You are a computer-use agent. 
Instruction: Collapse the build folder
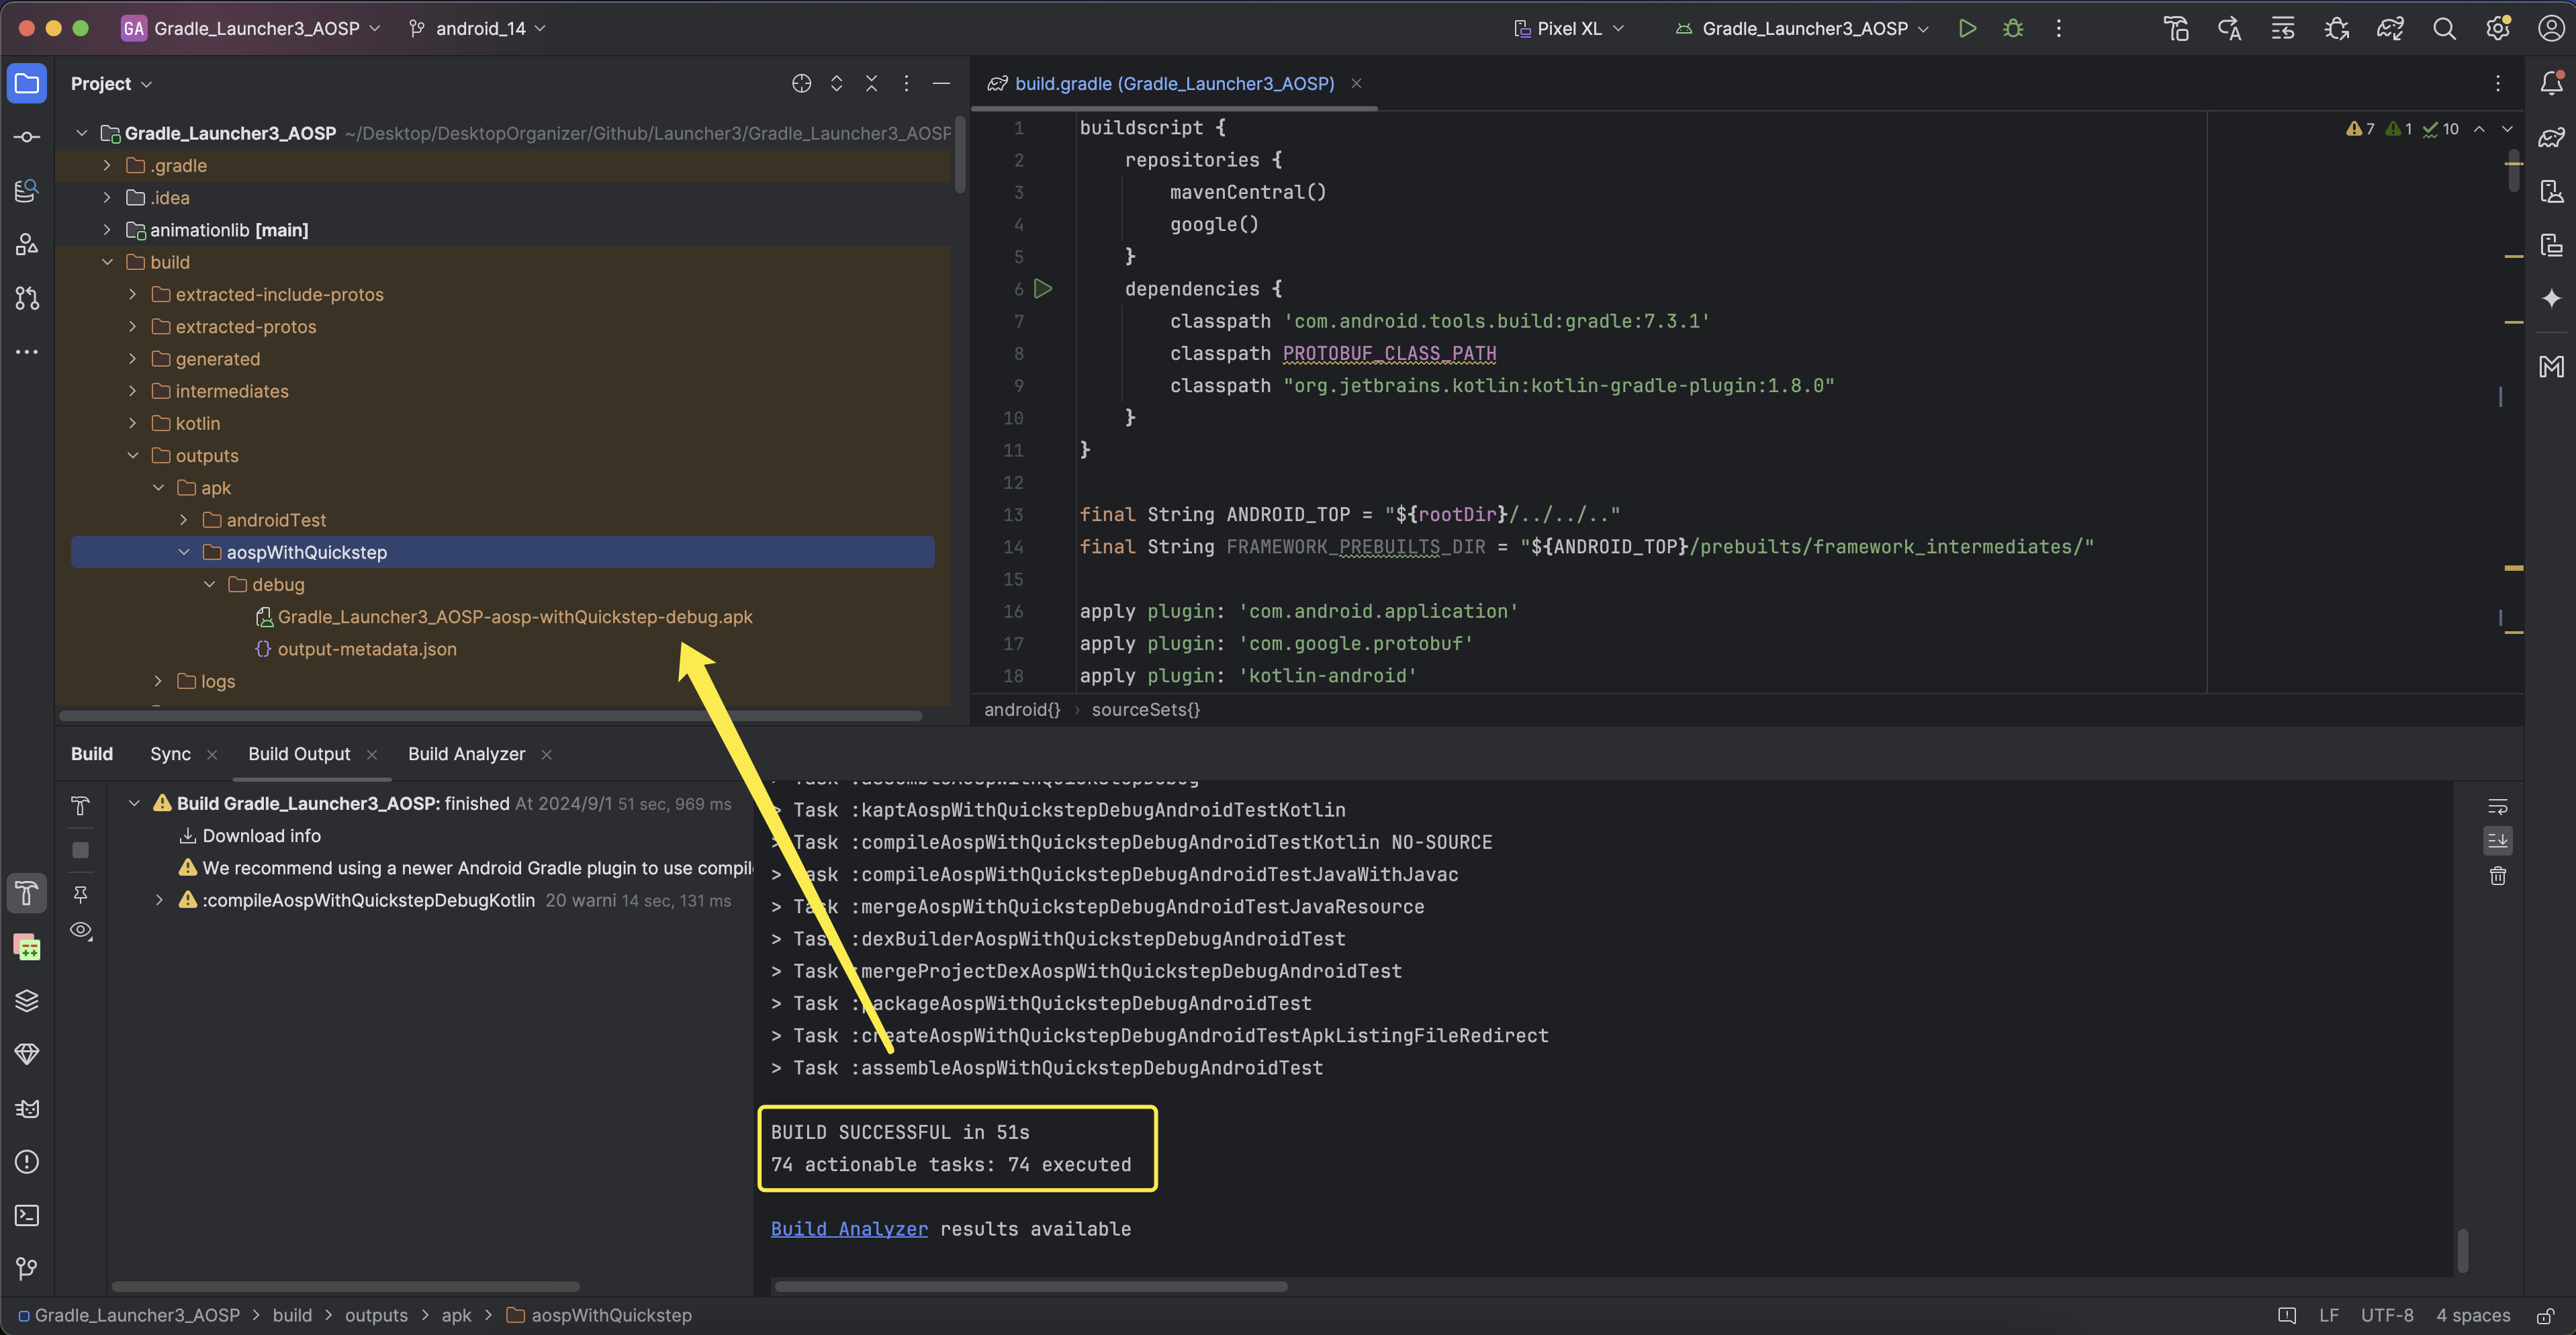[107, 262]
